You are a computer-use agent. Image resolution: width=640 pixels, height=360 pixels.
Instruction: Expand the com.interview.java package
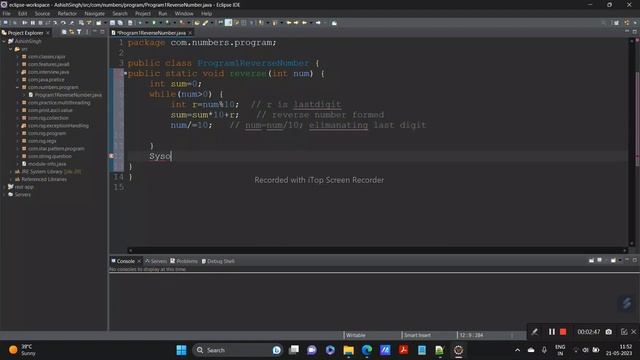click(x=18, y=72)
